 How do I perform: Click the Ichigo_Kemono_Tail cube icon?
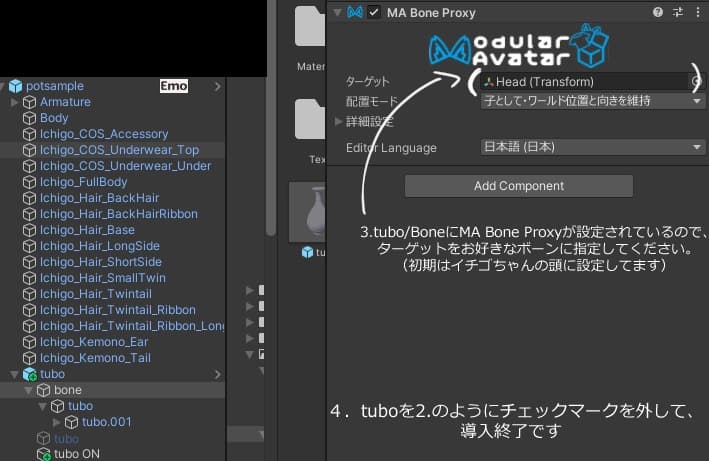tap(29, 358)
